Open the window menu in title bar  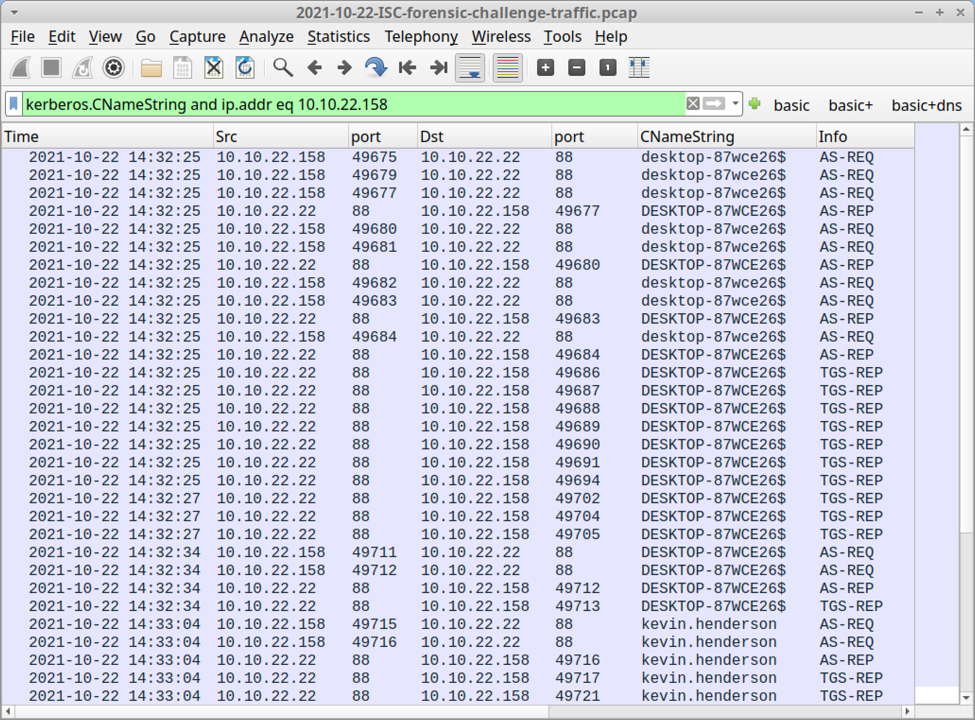click(13, 13)
